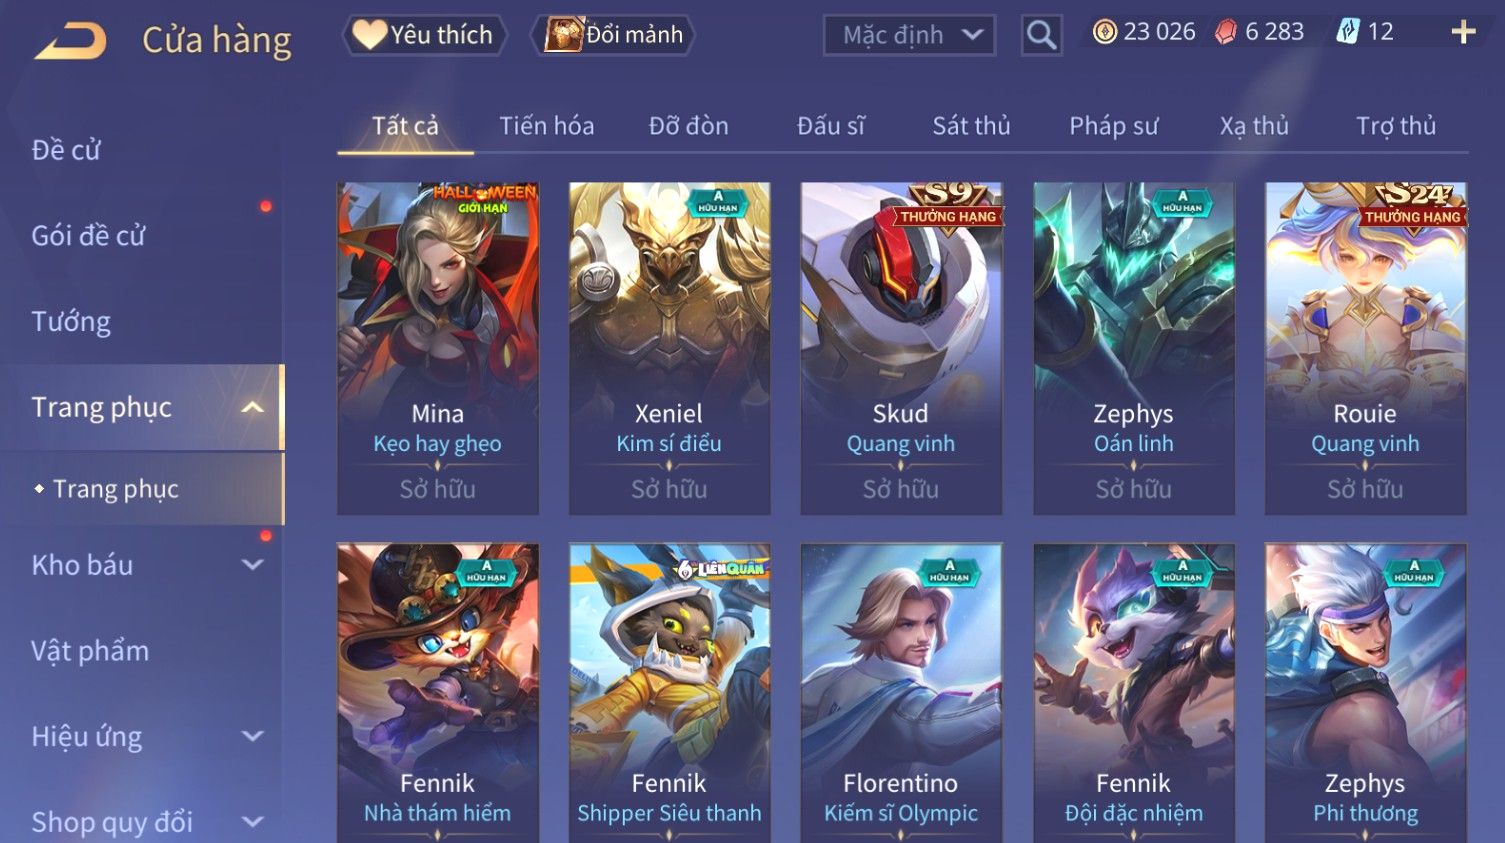Tap the plus icon to add currency
The width and height of the screenshot is (1505, 843).
click(x=1463, y=32)
